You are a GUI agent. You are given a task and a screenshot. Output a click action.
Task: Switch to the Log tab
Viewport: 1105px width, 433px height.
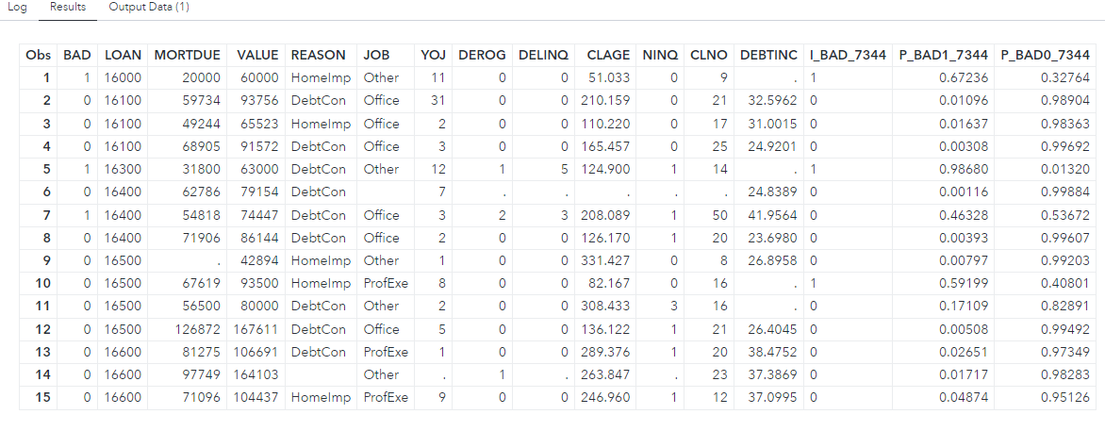pos(17,8)
